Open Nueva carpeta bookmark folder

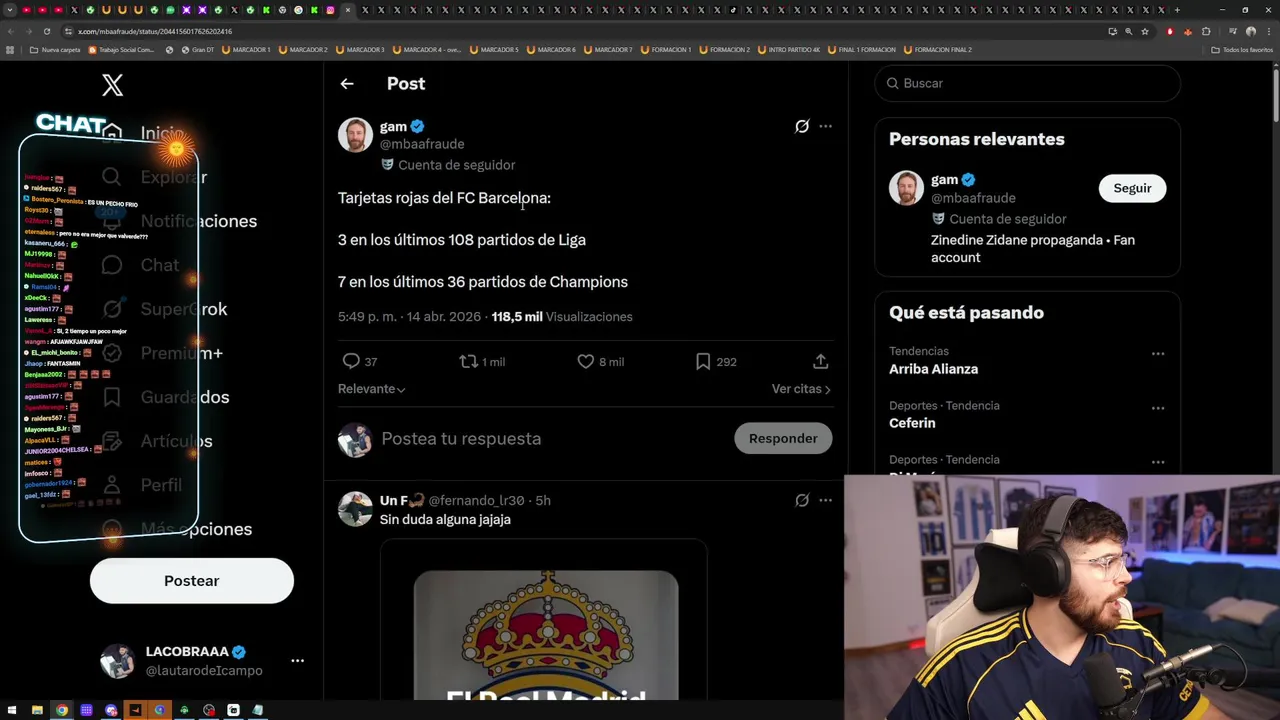55,49
